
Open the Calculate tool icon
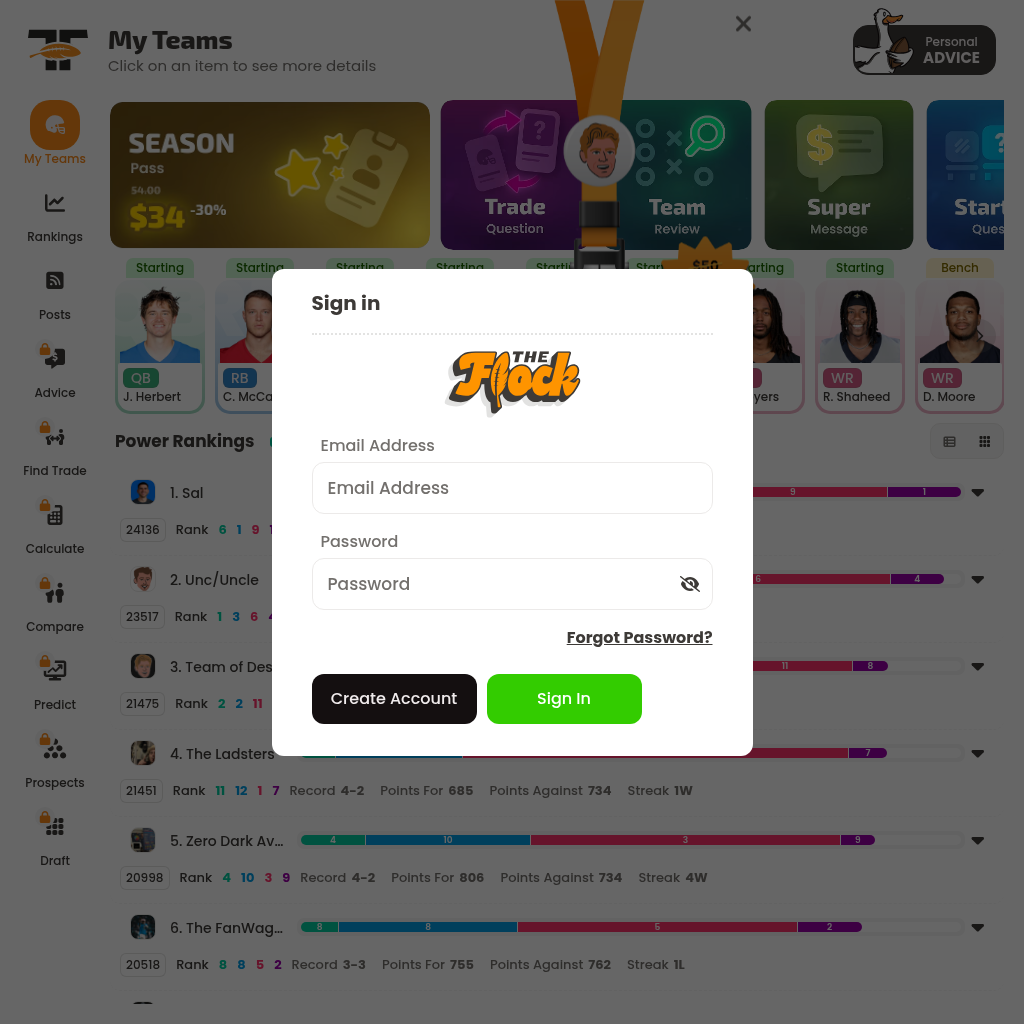click(x=55, y=515)
